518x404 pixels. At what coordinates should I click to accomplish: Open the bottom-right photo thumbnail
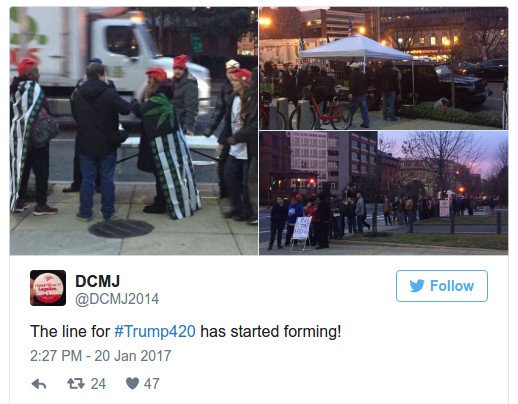point(384,193)
